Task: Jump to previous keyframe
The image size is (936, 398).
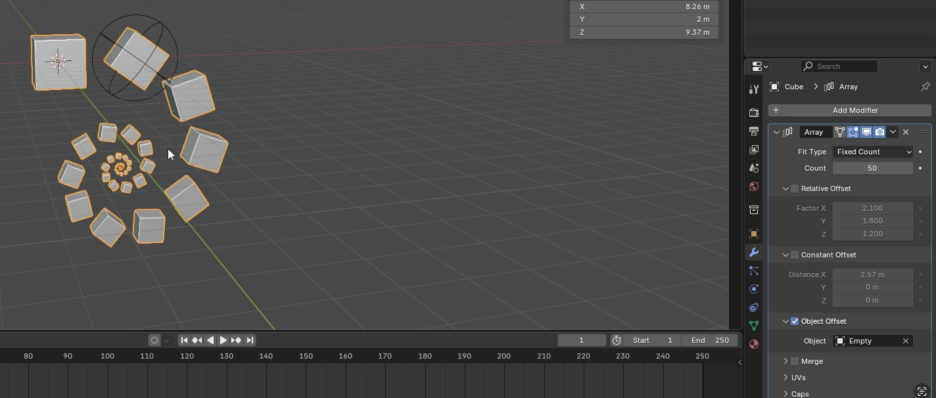Action: [197, 340]
